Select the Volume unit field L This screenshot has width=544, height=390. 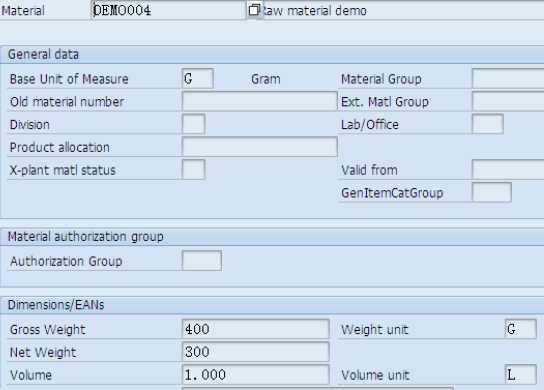coord(520,375)
